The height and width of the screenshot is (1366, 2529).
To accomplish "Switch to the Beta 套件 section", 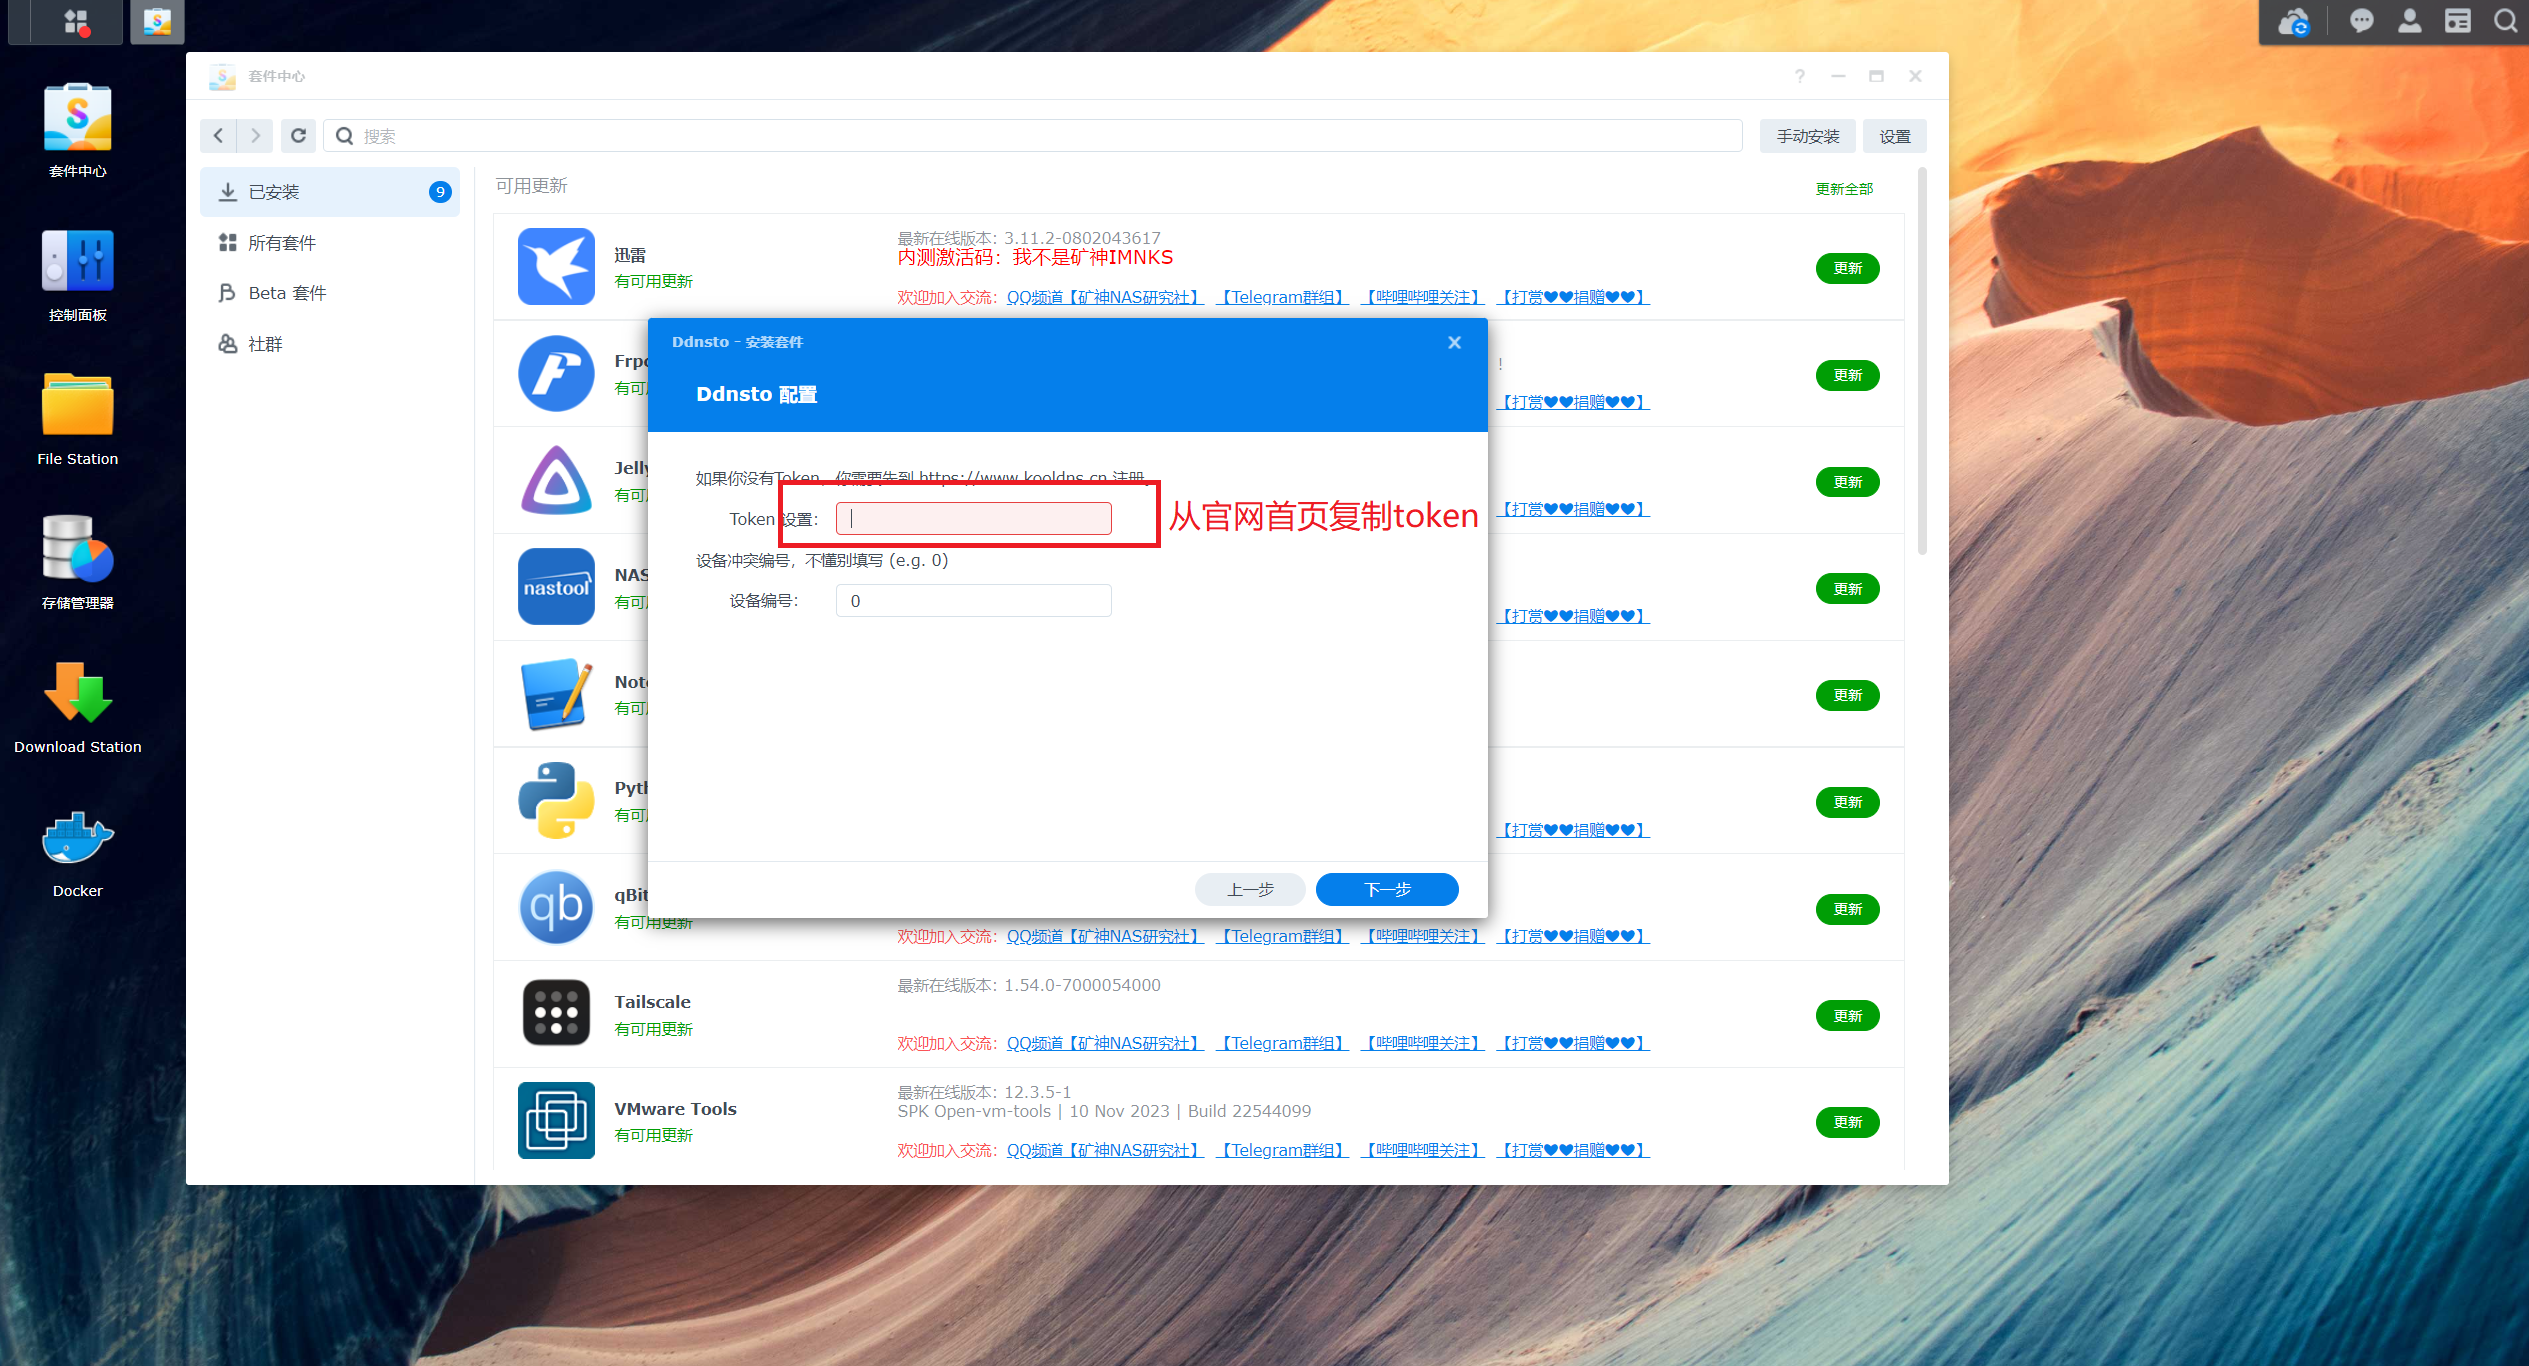I will pos(287,292).
